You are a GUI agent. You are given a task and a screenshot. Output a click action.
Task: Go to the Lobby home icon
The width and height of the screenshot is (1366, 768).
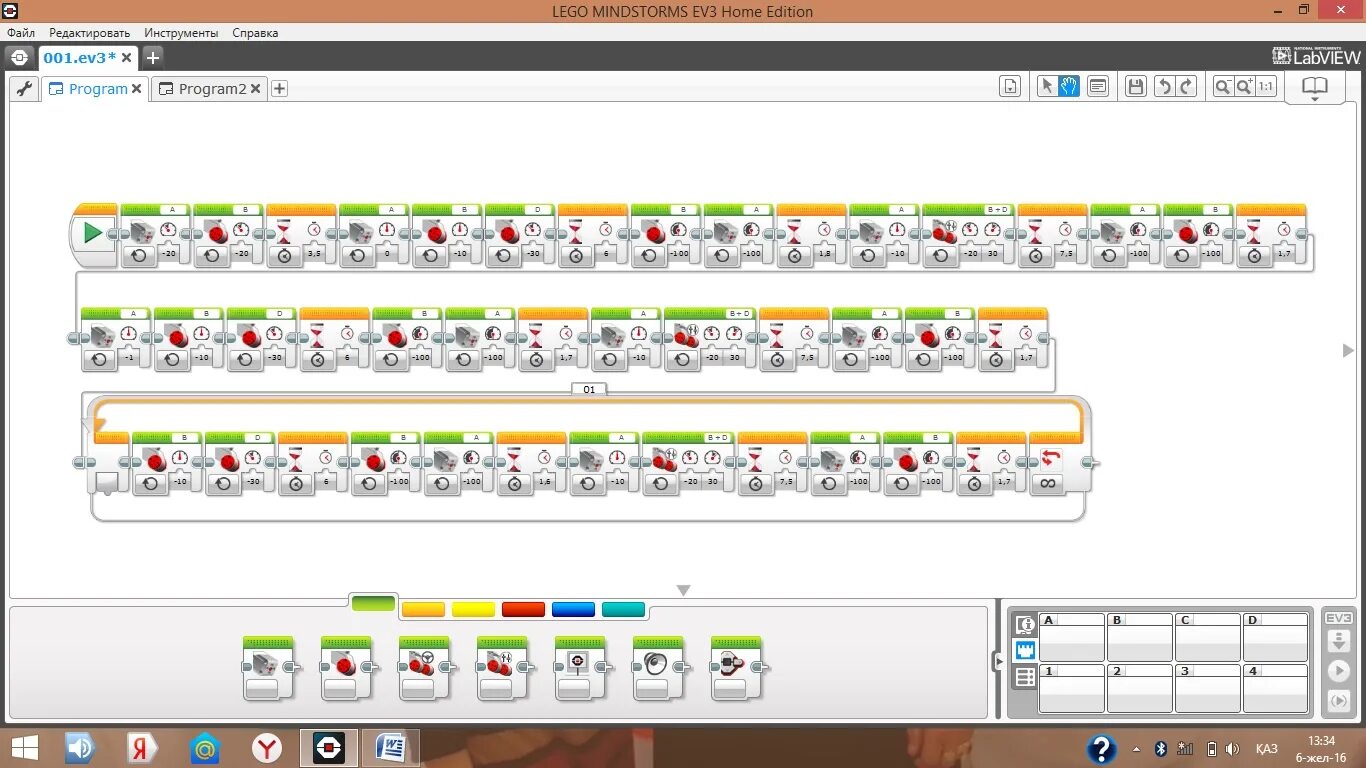[x=19, y=57]
